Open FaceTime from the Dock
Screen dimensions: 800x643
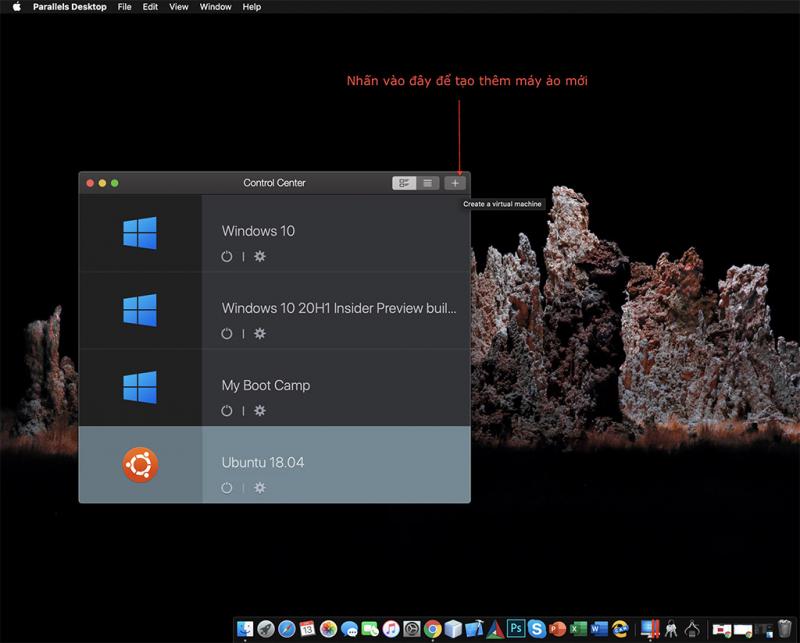370,629
